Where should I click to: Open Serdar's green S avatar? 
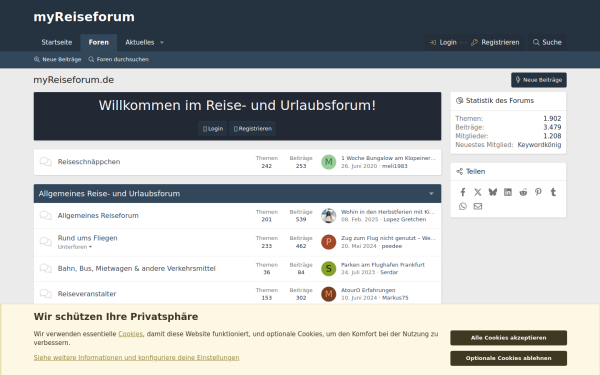pos(328,268)
